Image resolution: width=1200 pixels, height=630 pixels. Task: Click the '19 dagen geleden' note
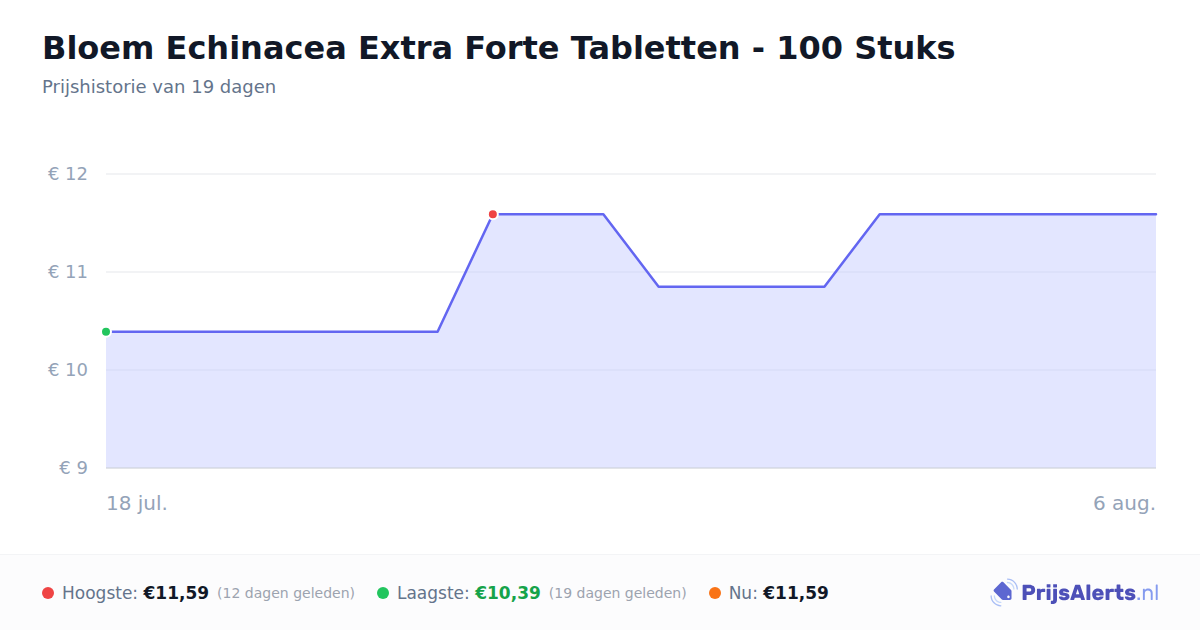[618, 593]
